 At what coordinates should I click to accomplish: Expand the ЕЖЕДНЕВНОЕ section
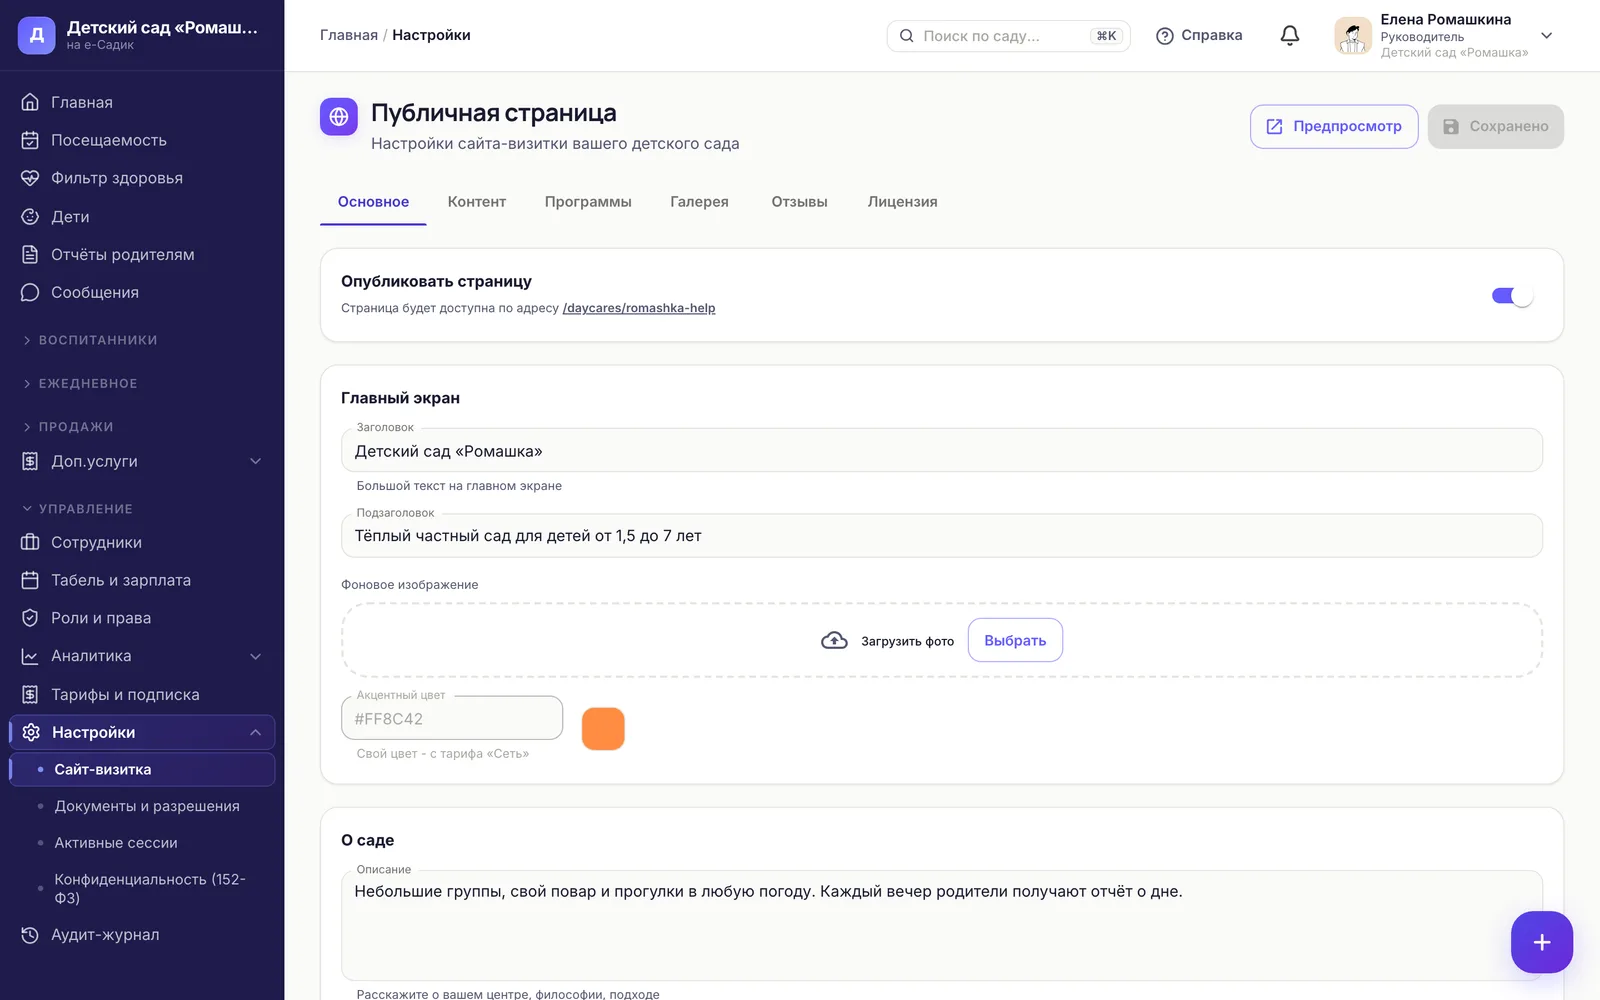pos(80,383)
